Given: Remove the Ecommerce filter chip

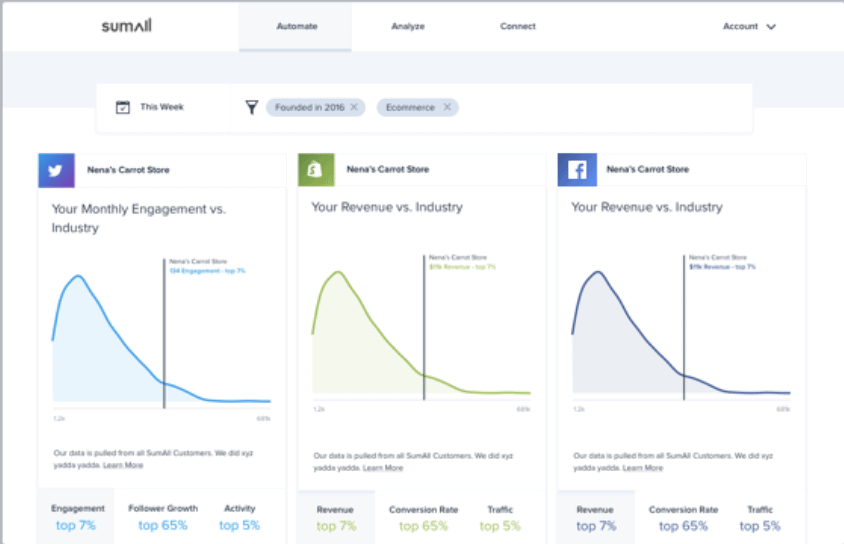Looking at the screenshot, I should click(x=447, y=107).
